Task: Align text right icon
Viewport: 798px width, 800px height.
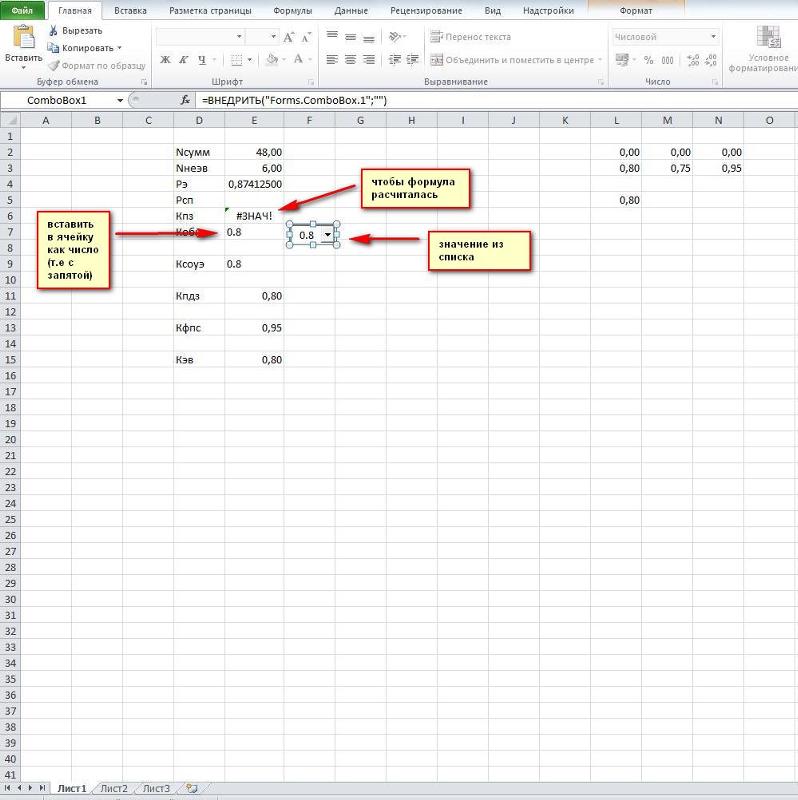Action: click(x=369, y=60)
